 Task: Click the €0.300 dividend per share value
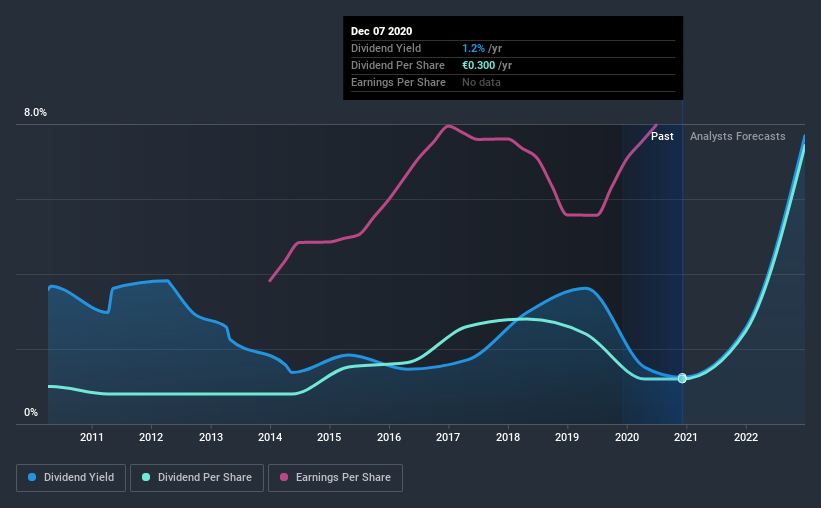[x=479, y=65]
